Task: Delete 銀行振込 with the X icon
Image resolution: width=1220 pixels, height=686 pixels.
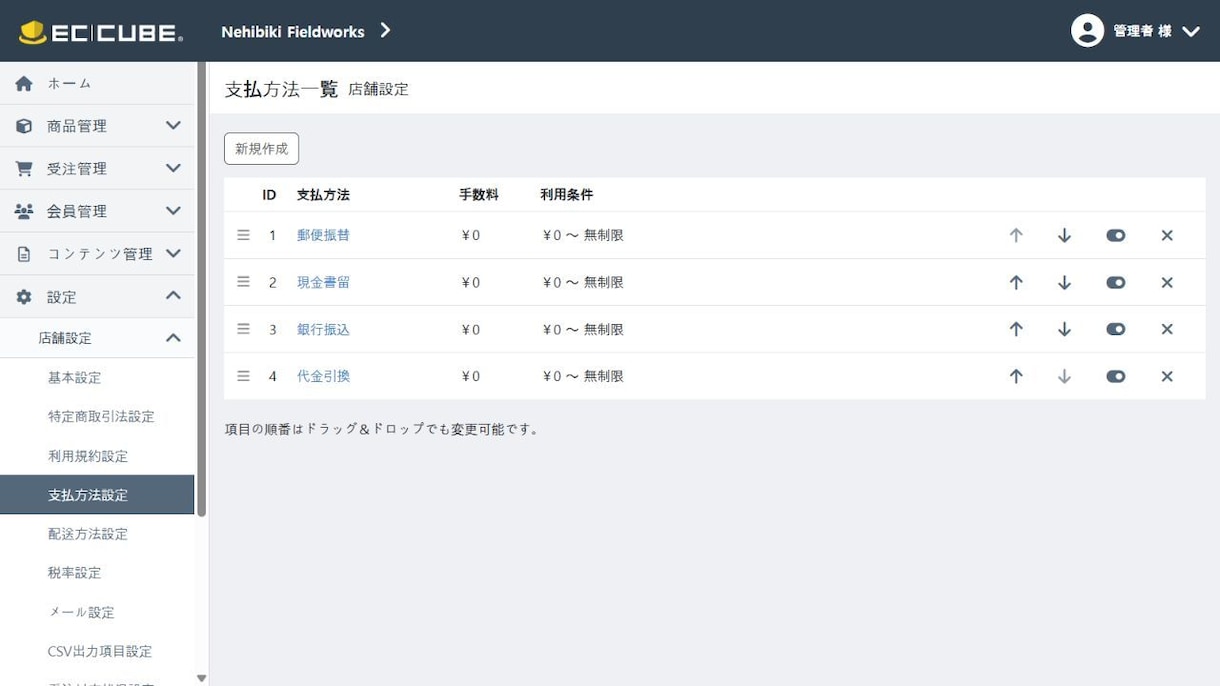Action: pos(1167,330)
